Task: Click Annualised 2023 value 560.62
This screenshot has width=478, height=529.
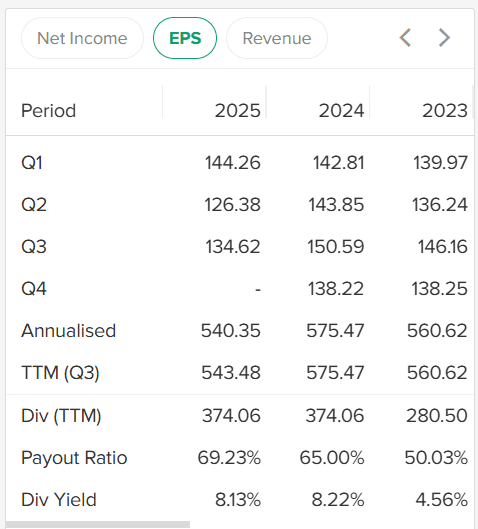Action: tap(437, 331)
